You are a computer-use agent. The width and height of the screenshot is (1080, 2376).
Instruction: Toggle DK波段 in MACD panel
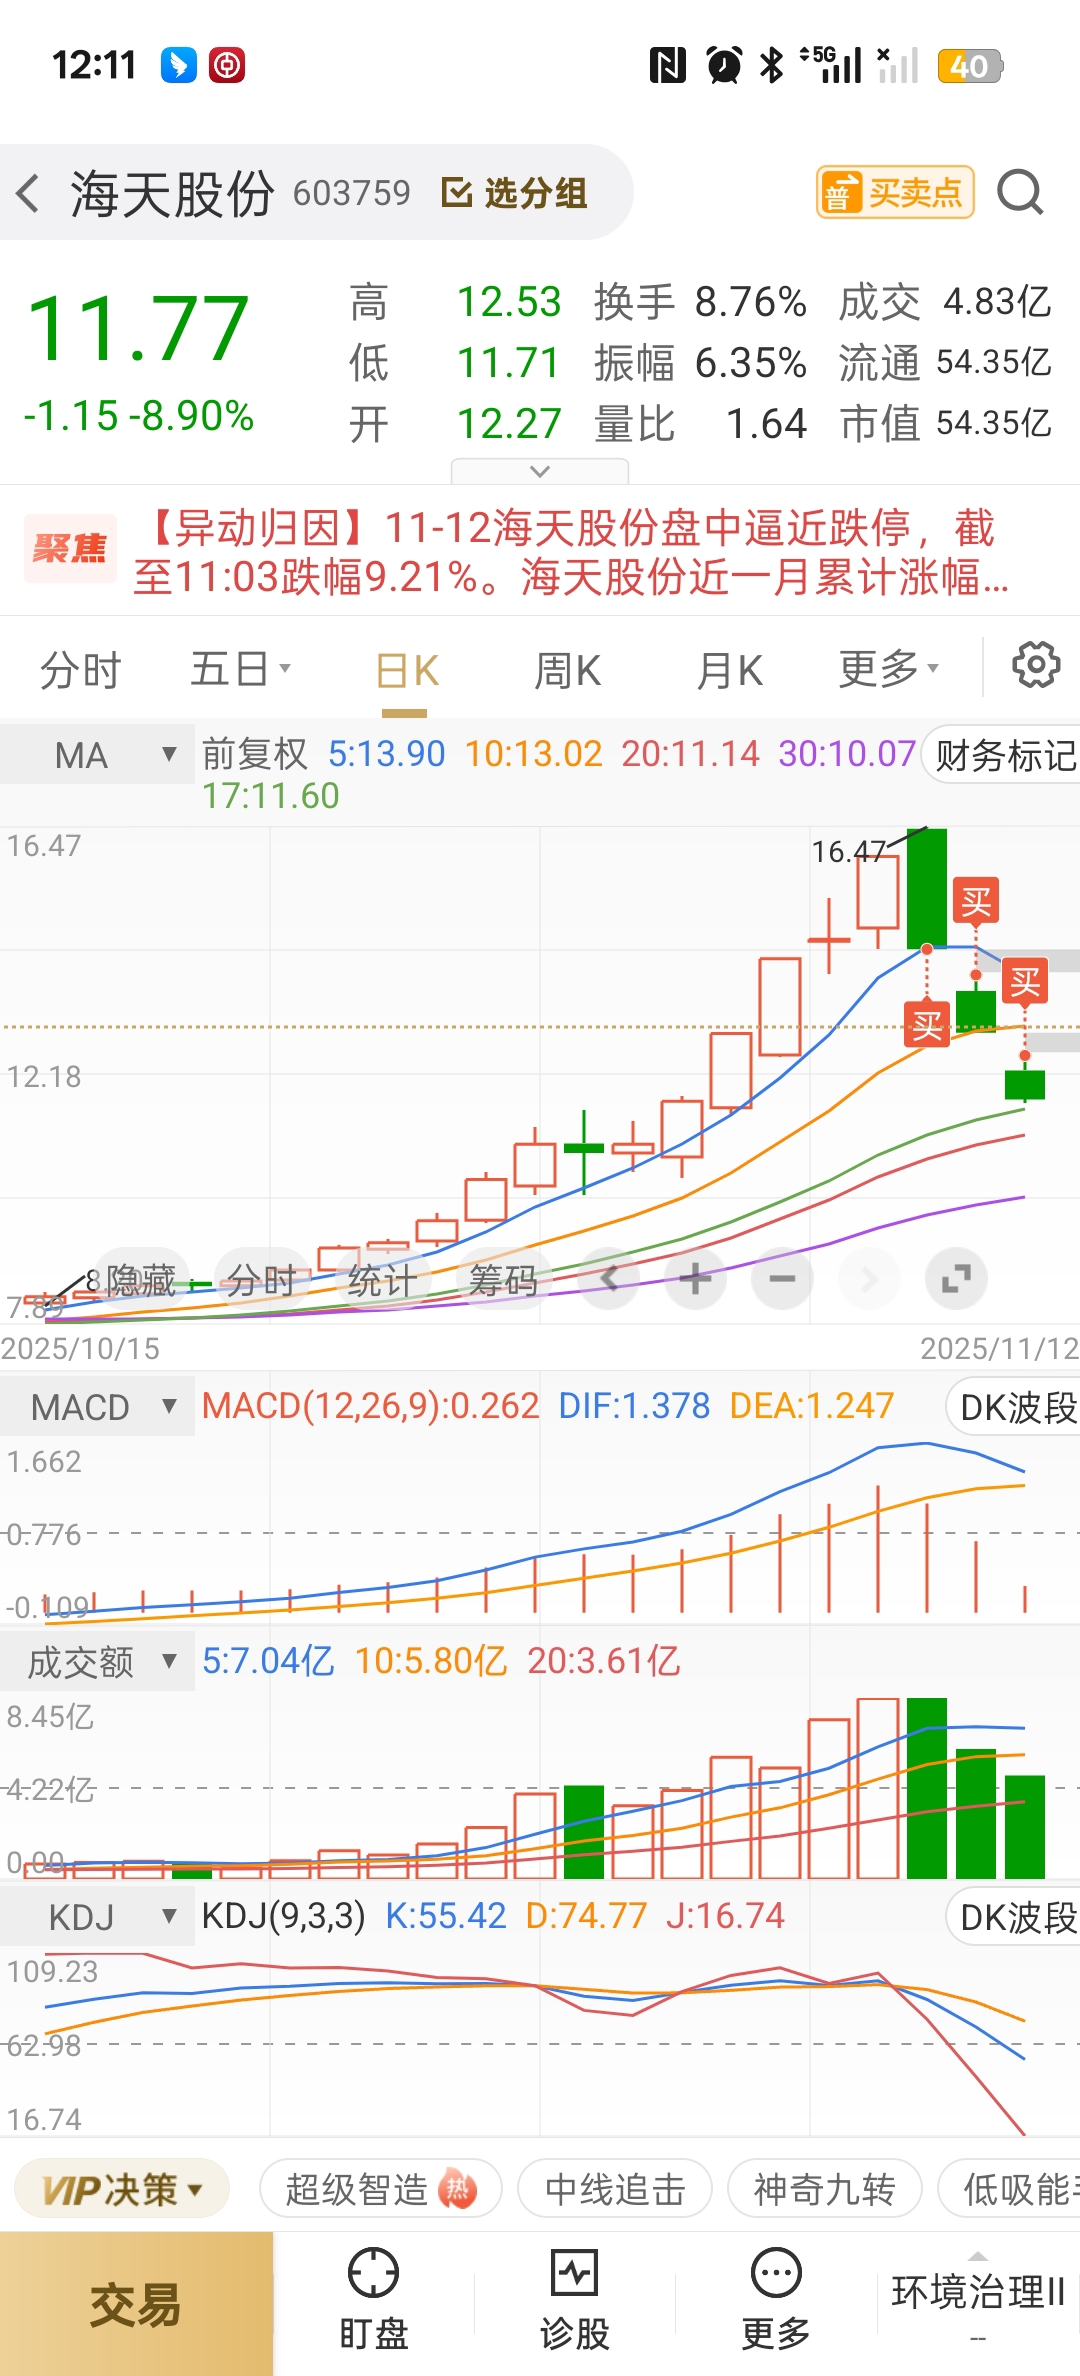pos(1015,1407)
